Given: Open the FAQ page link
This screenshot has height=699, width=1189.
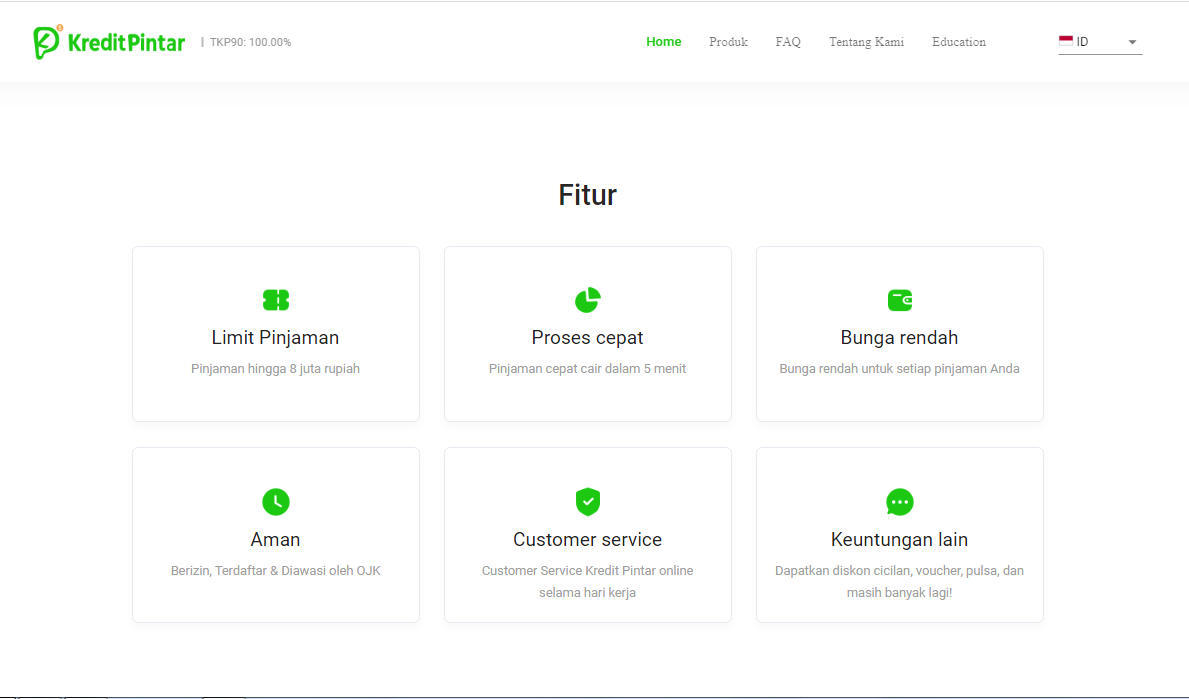Looking at the screenshot, I should [788, 42].
